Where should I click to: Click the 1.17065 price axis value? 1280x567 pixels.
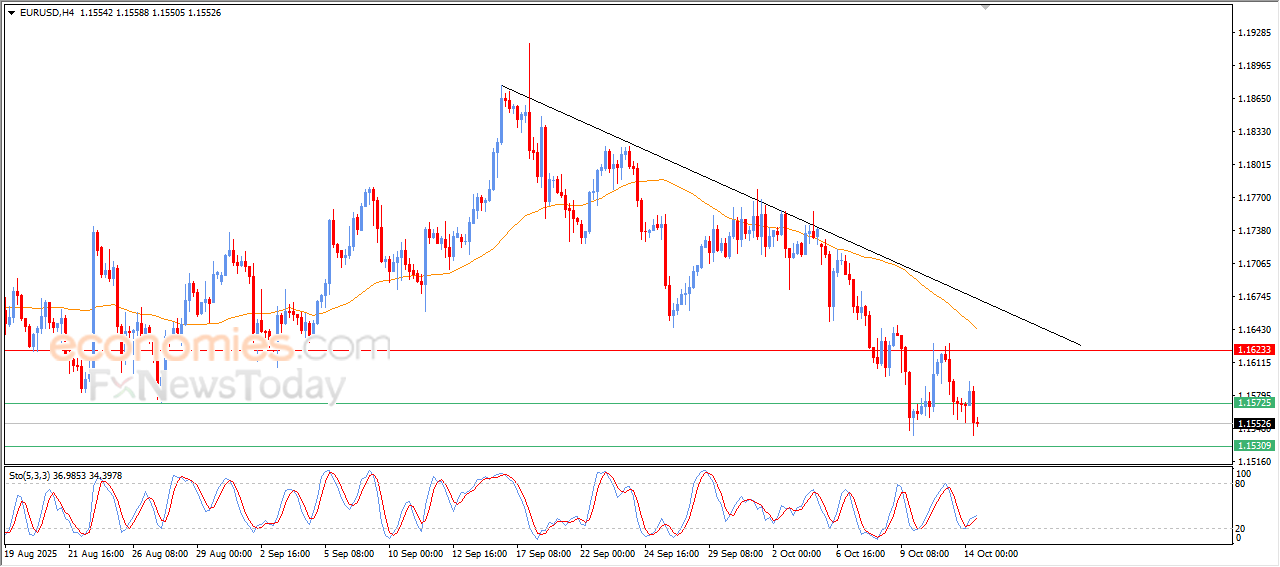click(x=1256, y=264)
